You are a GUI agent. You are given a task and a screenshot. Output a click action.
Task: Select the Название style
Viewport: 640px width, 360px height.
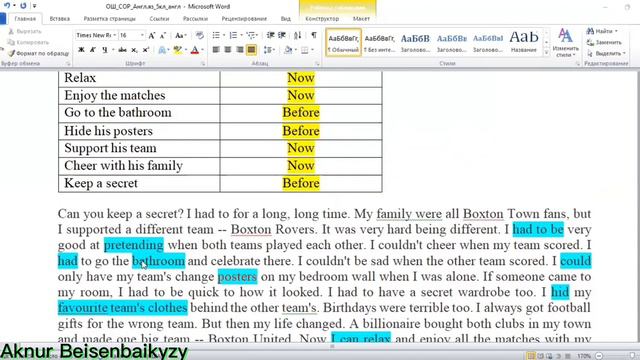pyautogui.click(x=524, y=42)
